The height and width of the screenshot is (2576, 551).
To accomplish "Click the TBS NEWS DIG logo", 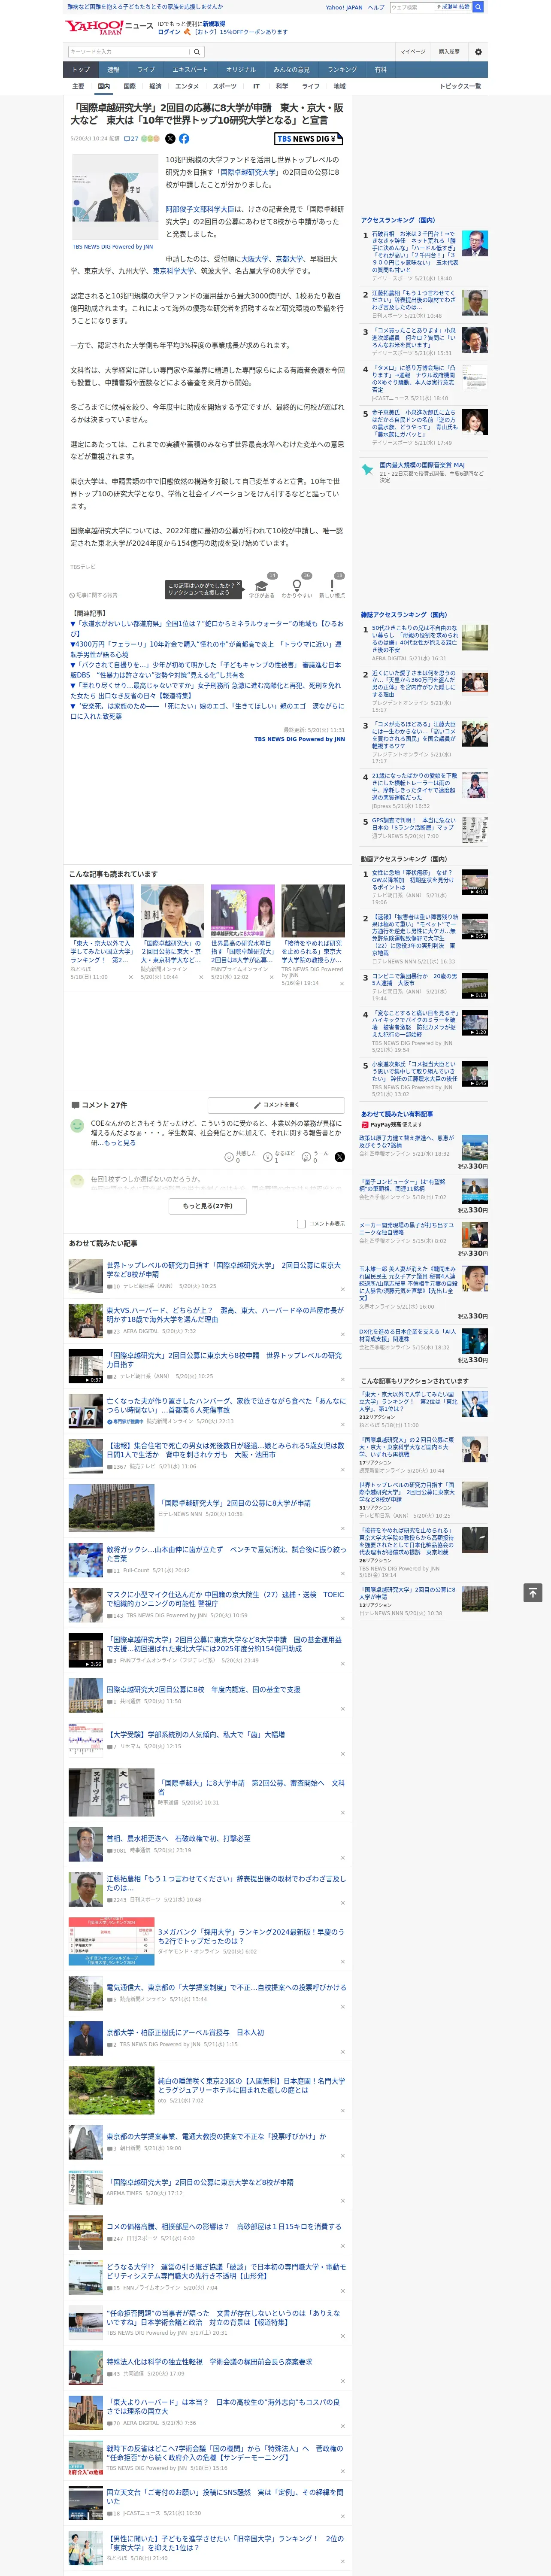I will 308,139.
